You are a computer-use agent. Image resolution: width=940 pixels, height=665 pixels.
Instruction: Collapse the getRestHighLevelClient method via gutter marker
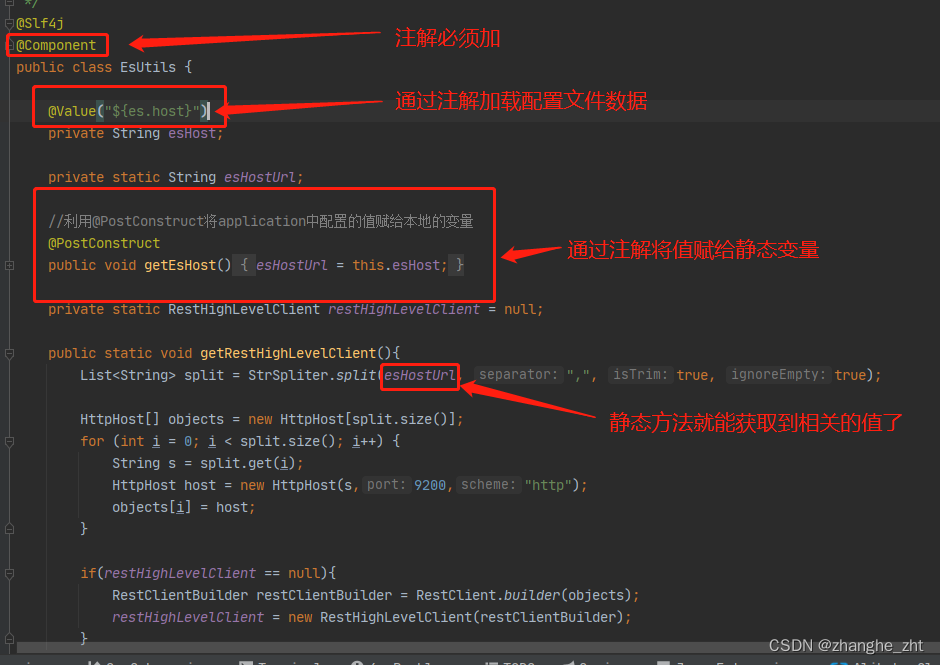(10, 354)
